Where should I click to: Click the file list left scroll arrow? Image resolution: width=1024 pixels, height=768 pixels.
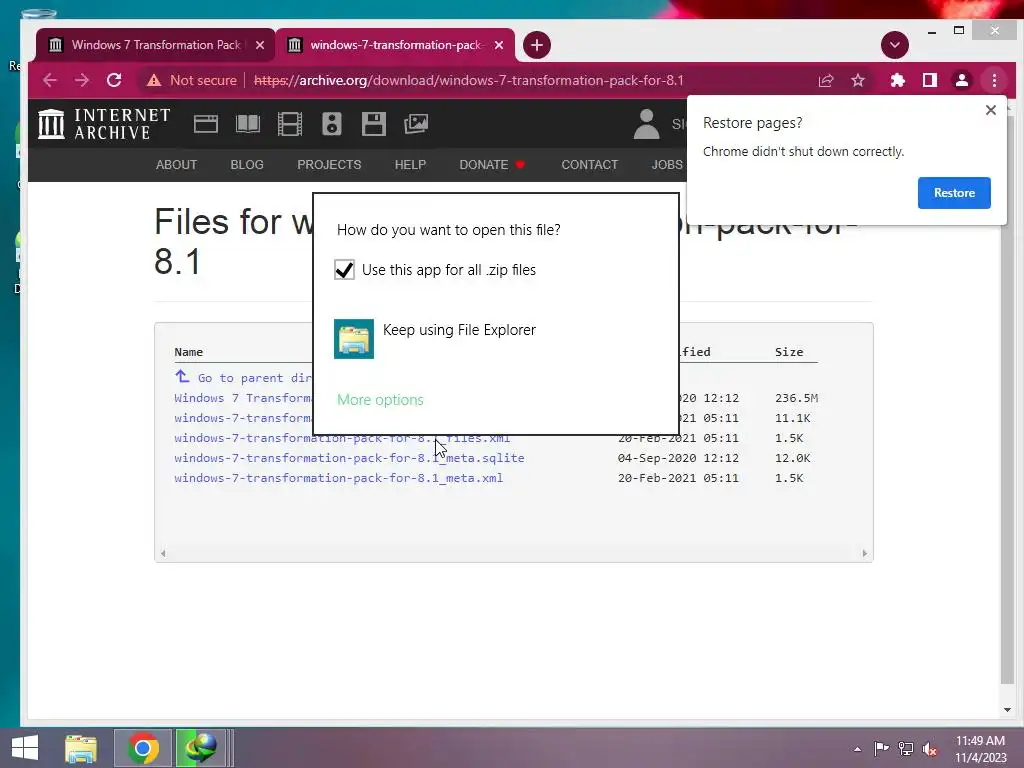pos(163,553)
